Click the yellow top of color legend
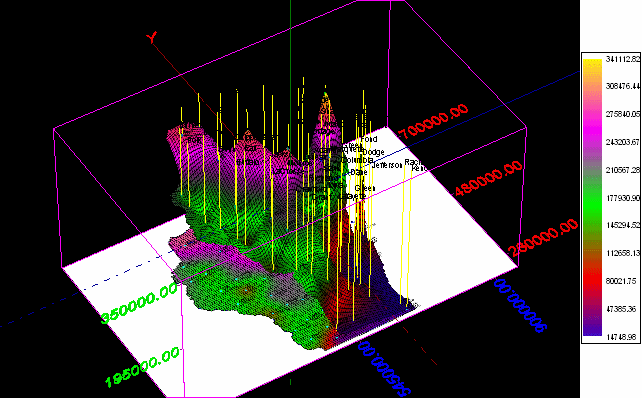This screenshot has height=398, width=642. pos(592,68)
